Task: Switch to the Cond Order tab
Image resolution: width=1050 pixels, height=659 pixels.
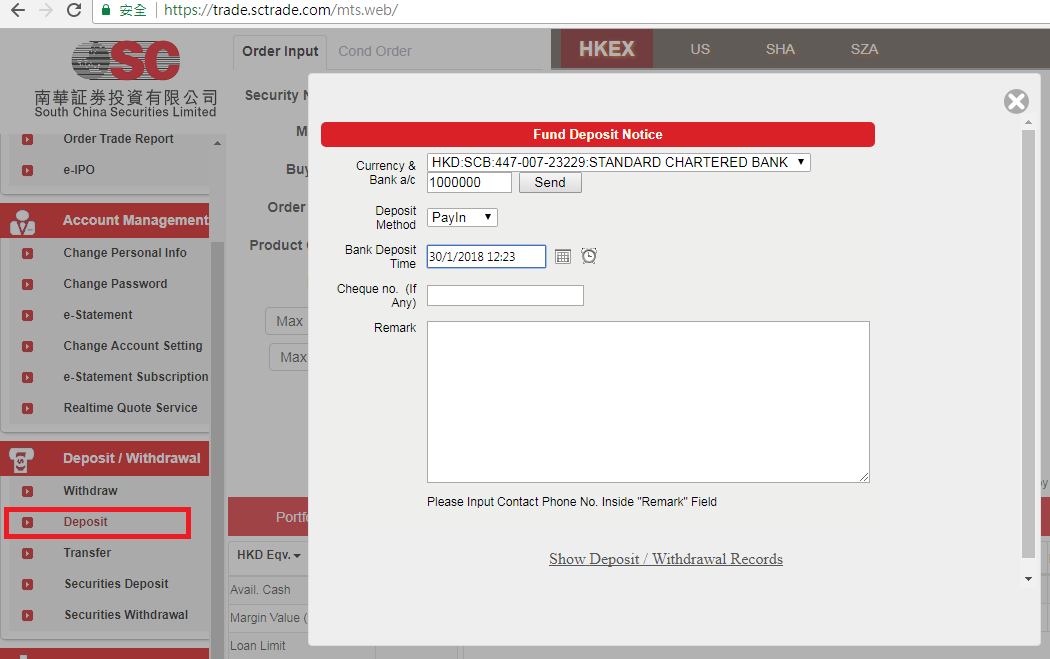Action: tap(375, 51)
